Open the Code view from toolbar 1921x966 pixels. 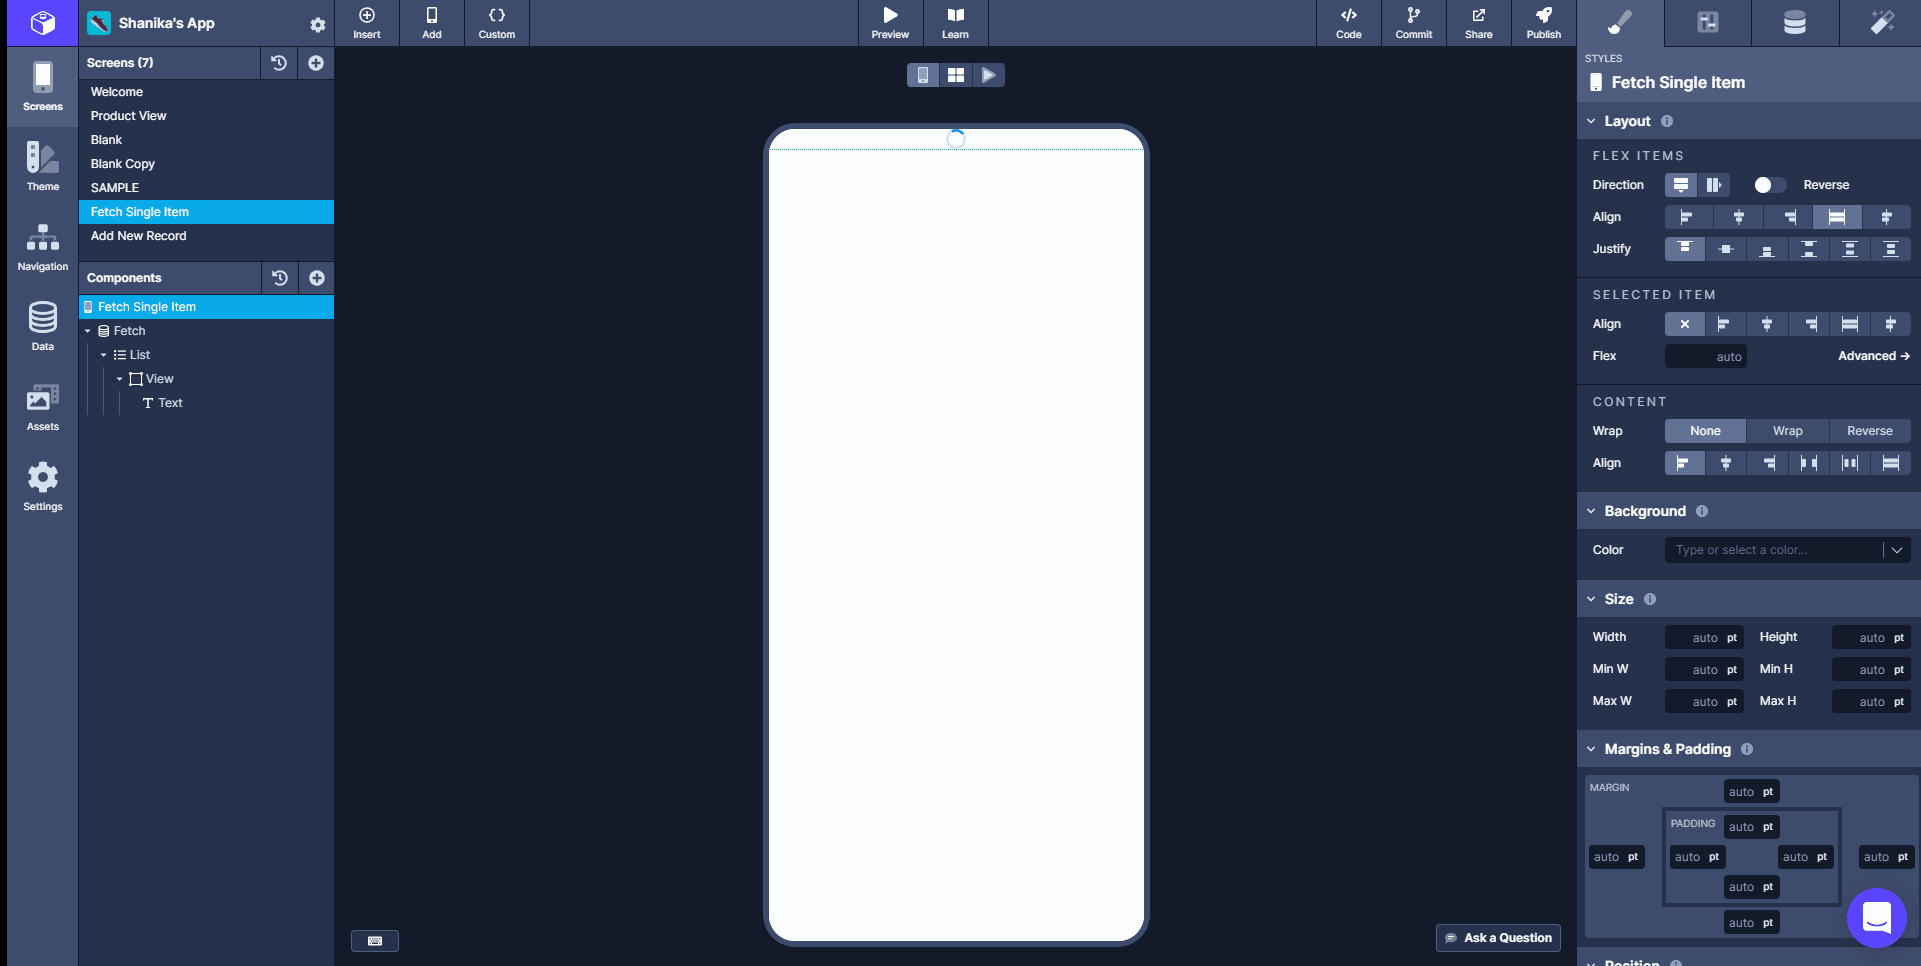[1348, 22]
